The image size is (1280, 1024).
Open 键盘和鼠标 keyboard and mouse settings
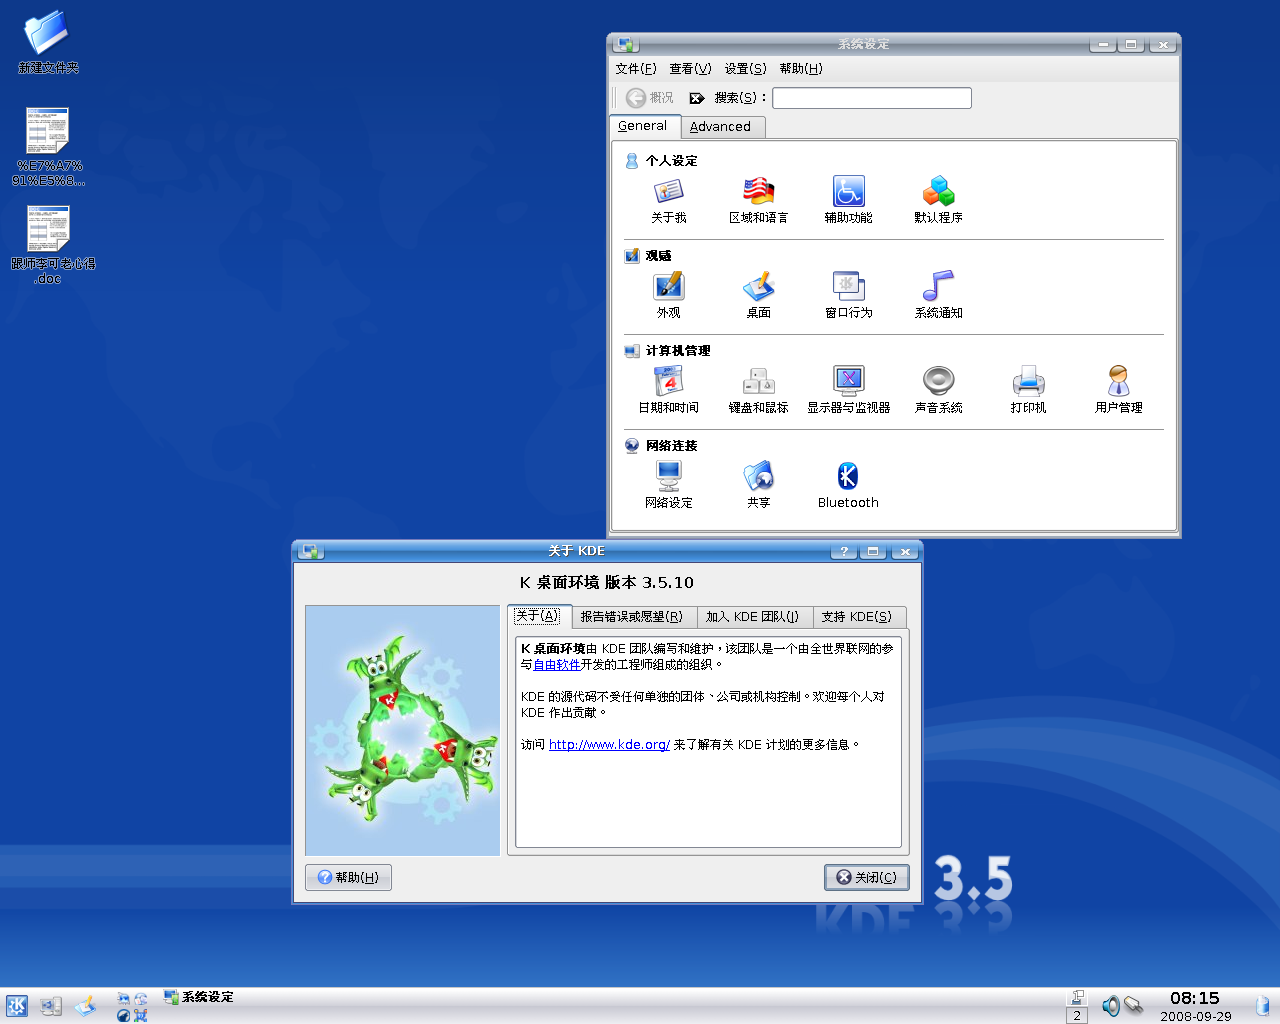click(x=758, y=390)
